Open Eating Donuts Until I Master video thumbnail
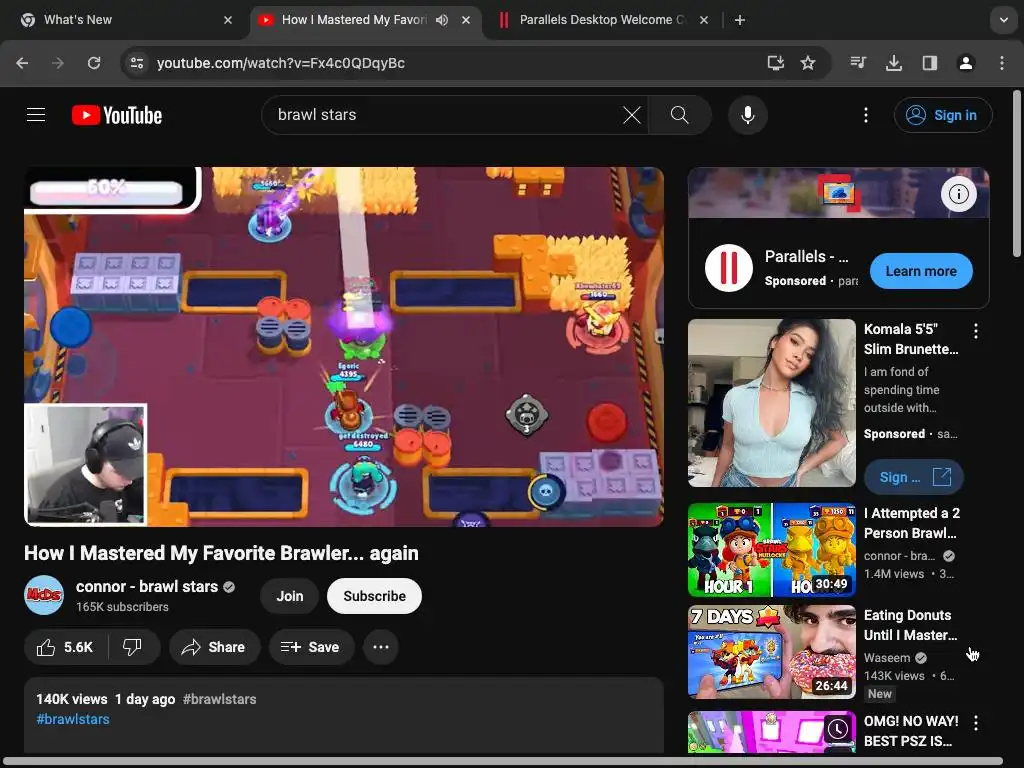The image size is (1024, 768). point(772,652)
